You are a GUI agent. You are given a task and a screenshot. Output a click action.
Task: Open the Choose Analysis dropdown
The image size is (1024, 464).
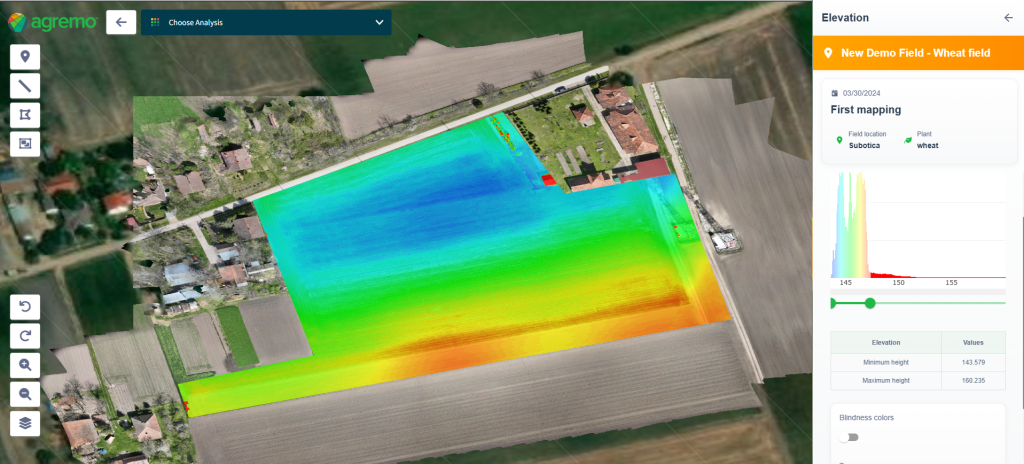coord(265,22)
